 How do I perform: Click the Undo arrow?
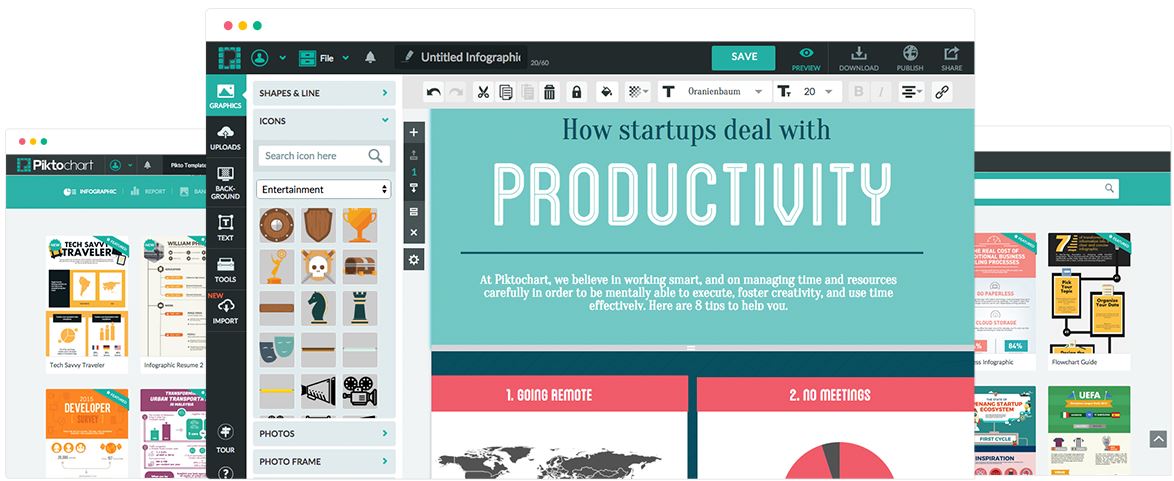434,92
